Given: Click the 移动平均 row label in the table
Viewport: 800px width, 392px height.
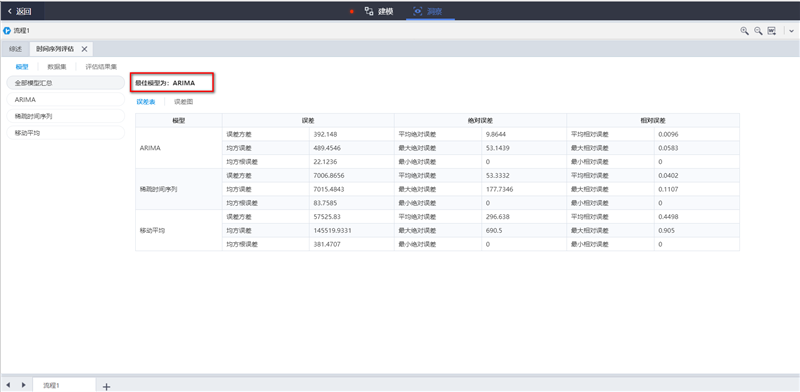Looking at the screenshot, I should pyautogui.click(x=152, y=230).
